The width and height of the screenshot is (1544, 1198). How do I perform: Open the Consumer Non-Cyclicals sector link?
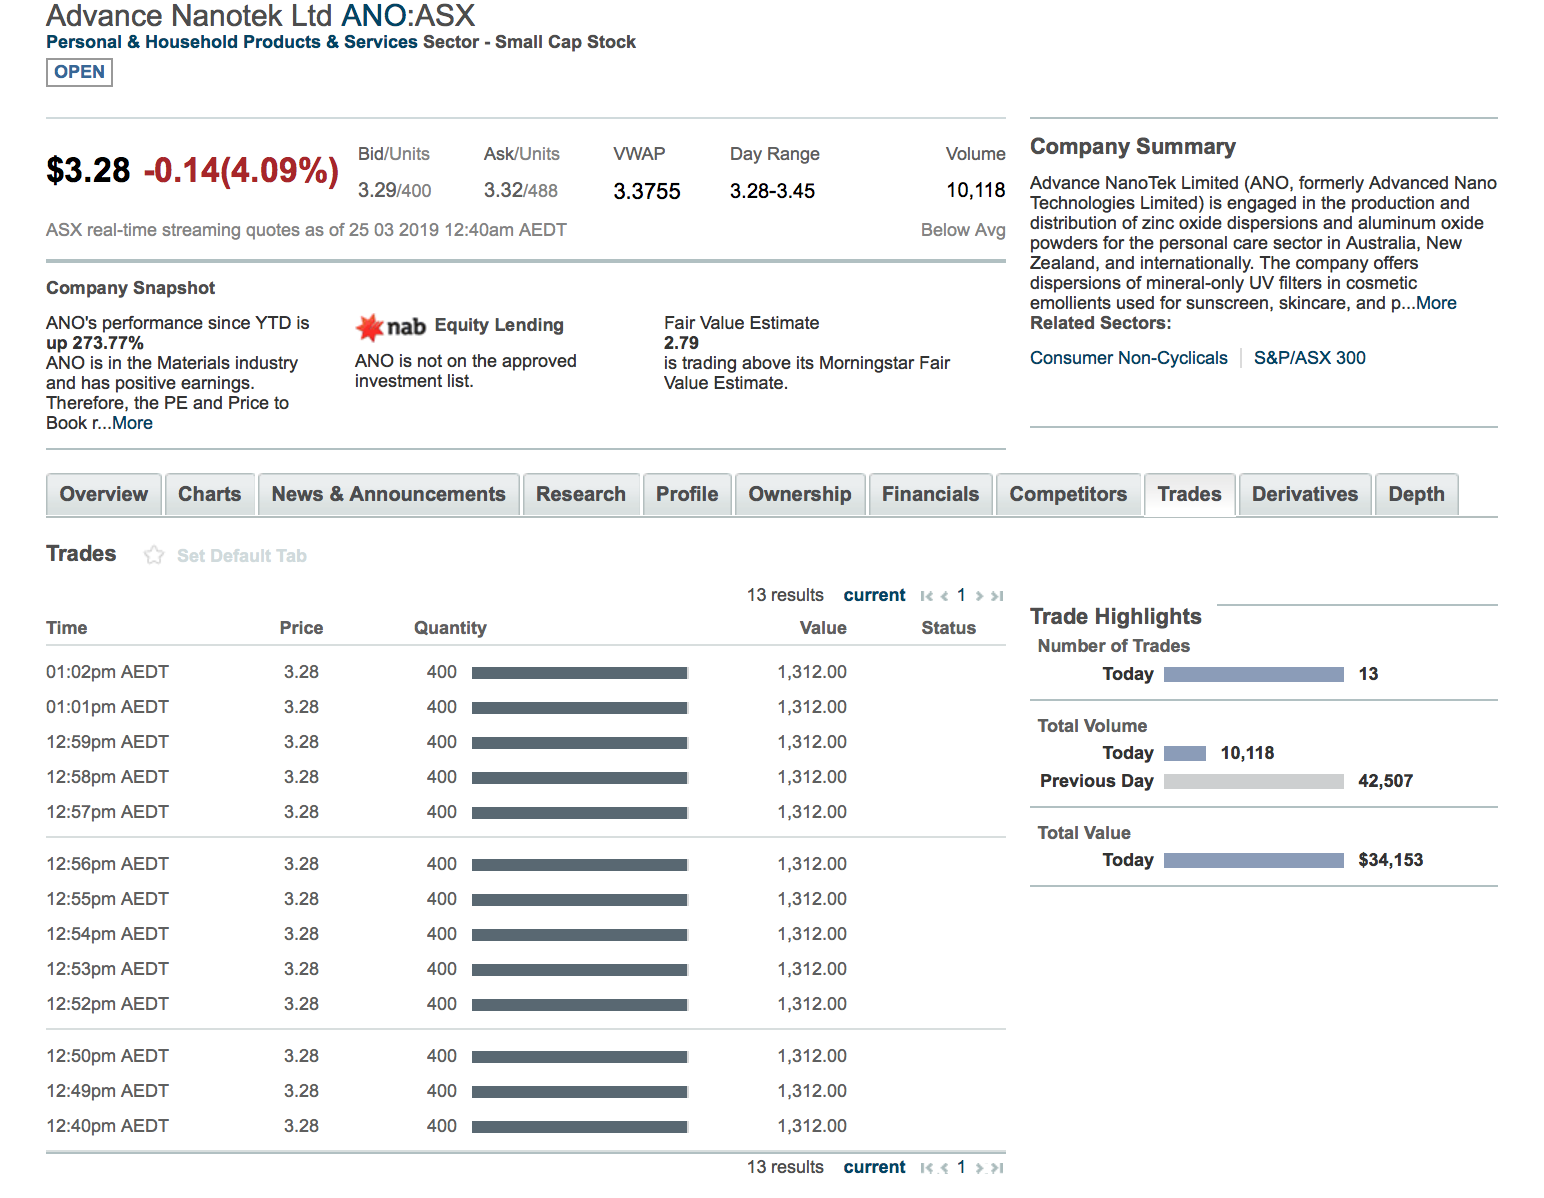[x=1129, y=358]
